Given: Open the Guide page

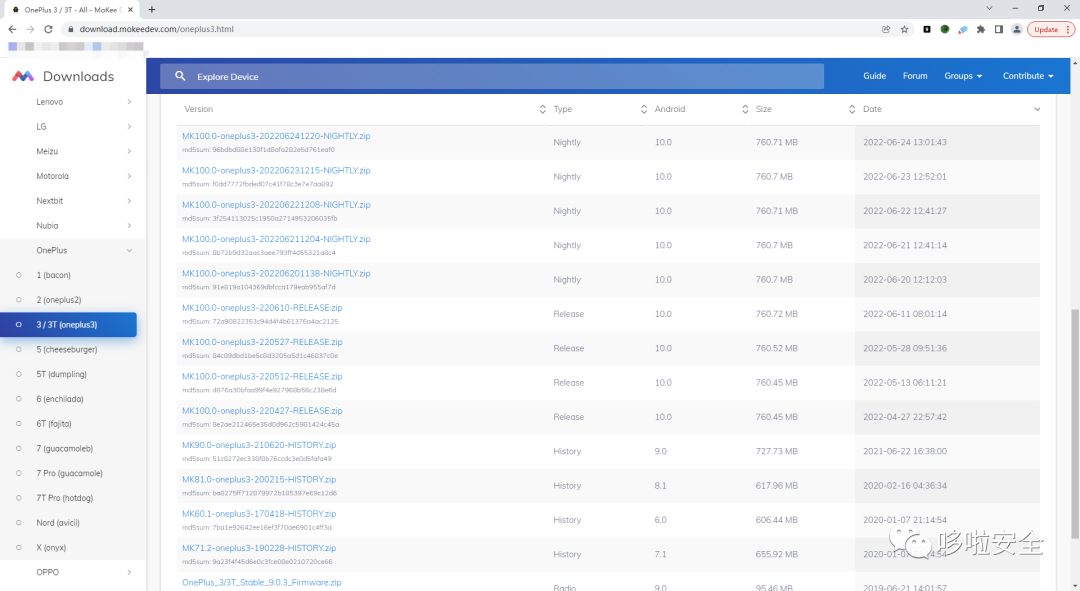Looking at the screenshot, I should 874,76.
